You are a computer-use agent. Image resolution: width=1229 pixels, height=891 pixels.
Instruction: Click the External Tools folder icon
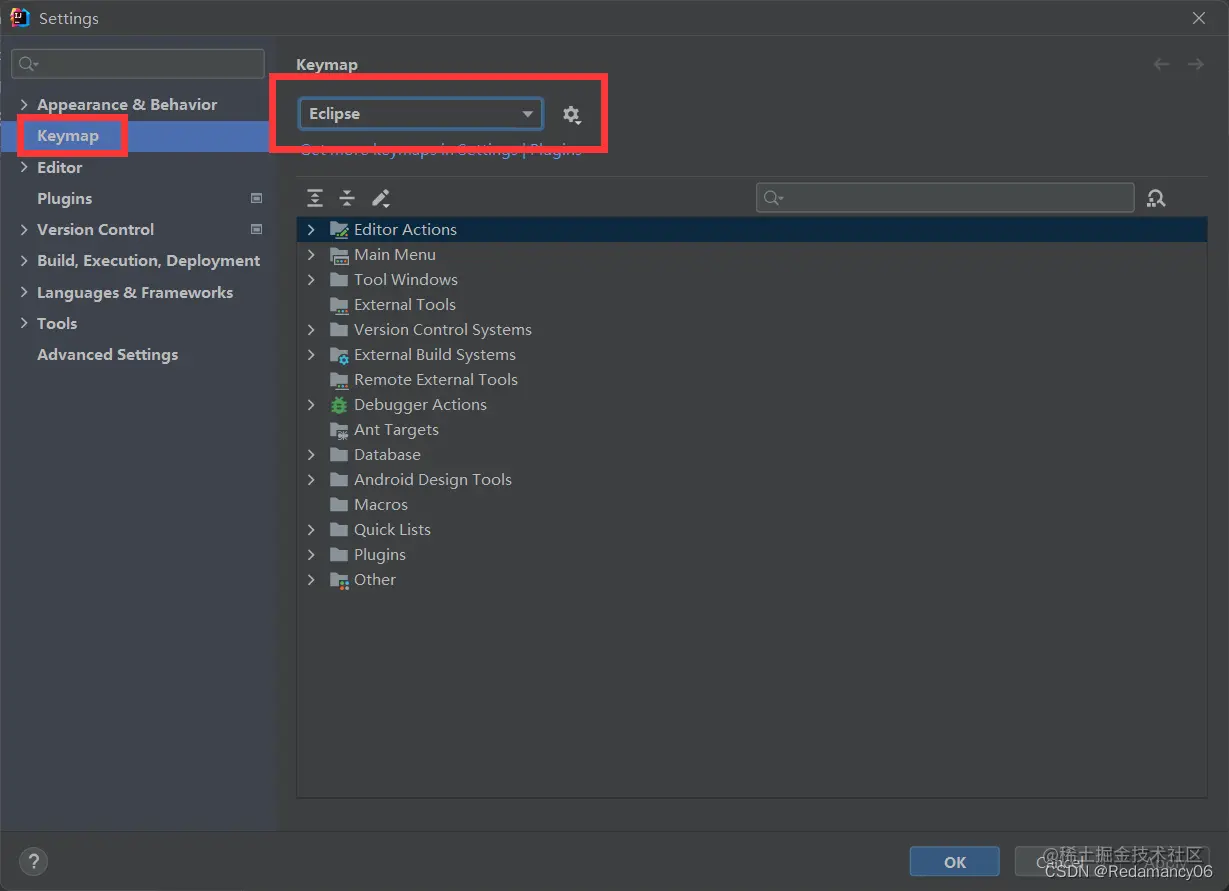(339, 305)
